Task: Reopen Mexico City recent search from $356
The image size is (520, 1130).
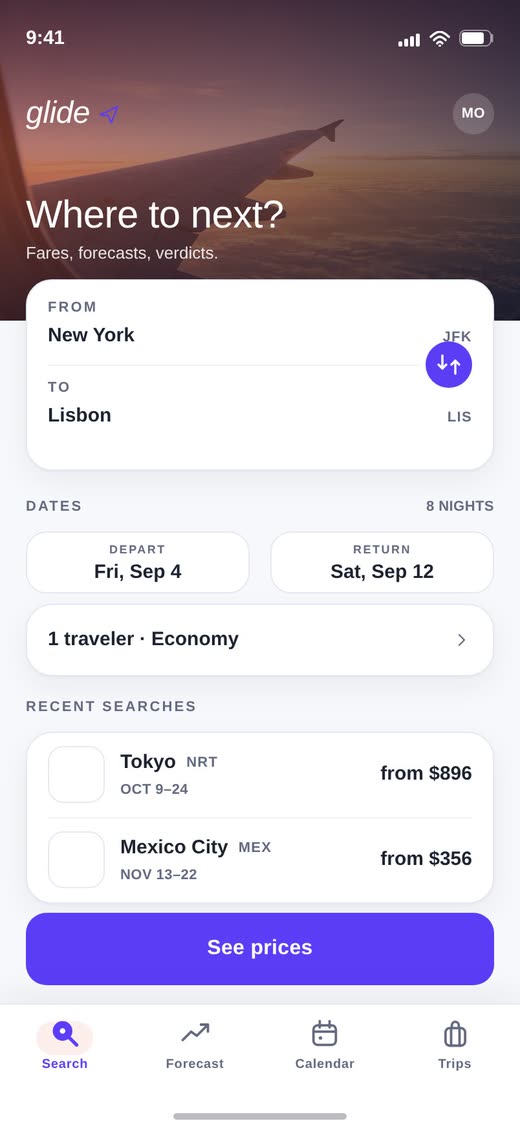Action: tap(260, 860)
